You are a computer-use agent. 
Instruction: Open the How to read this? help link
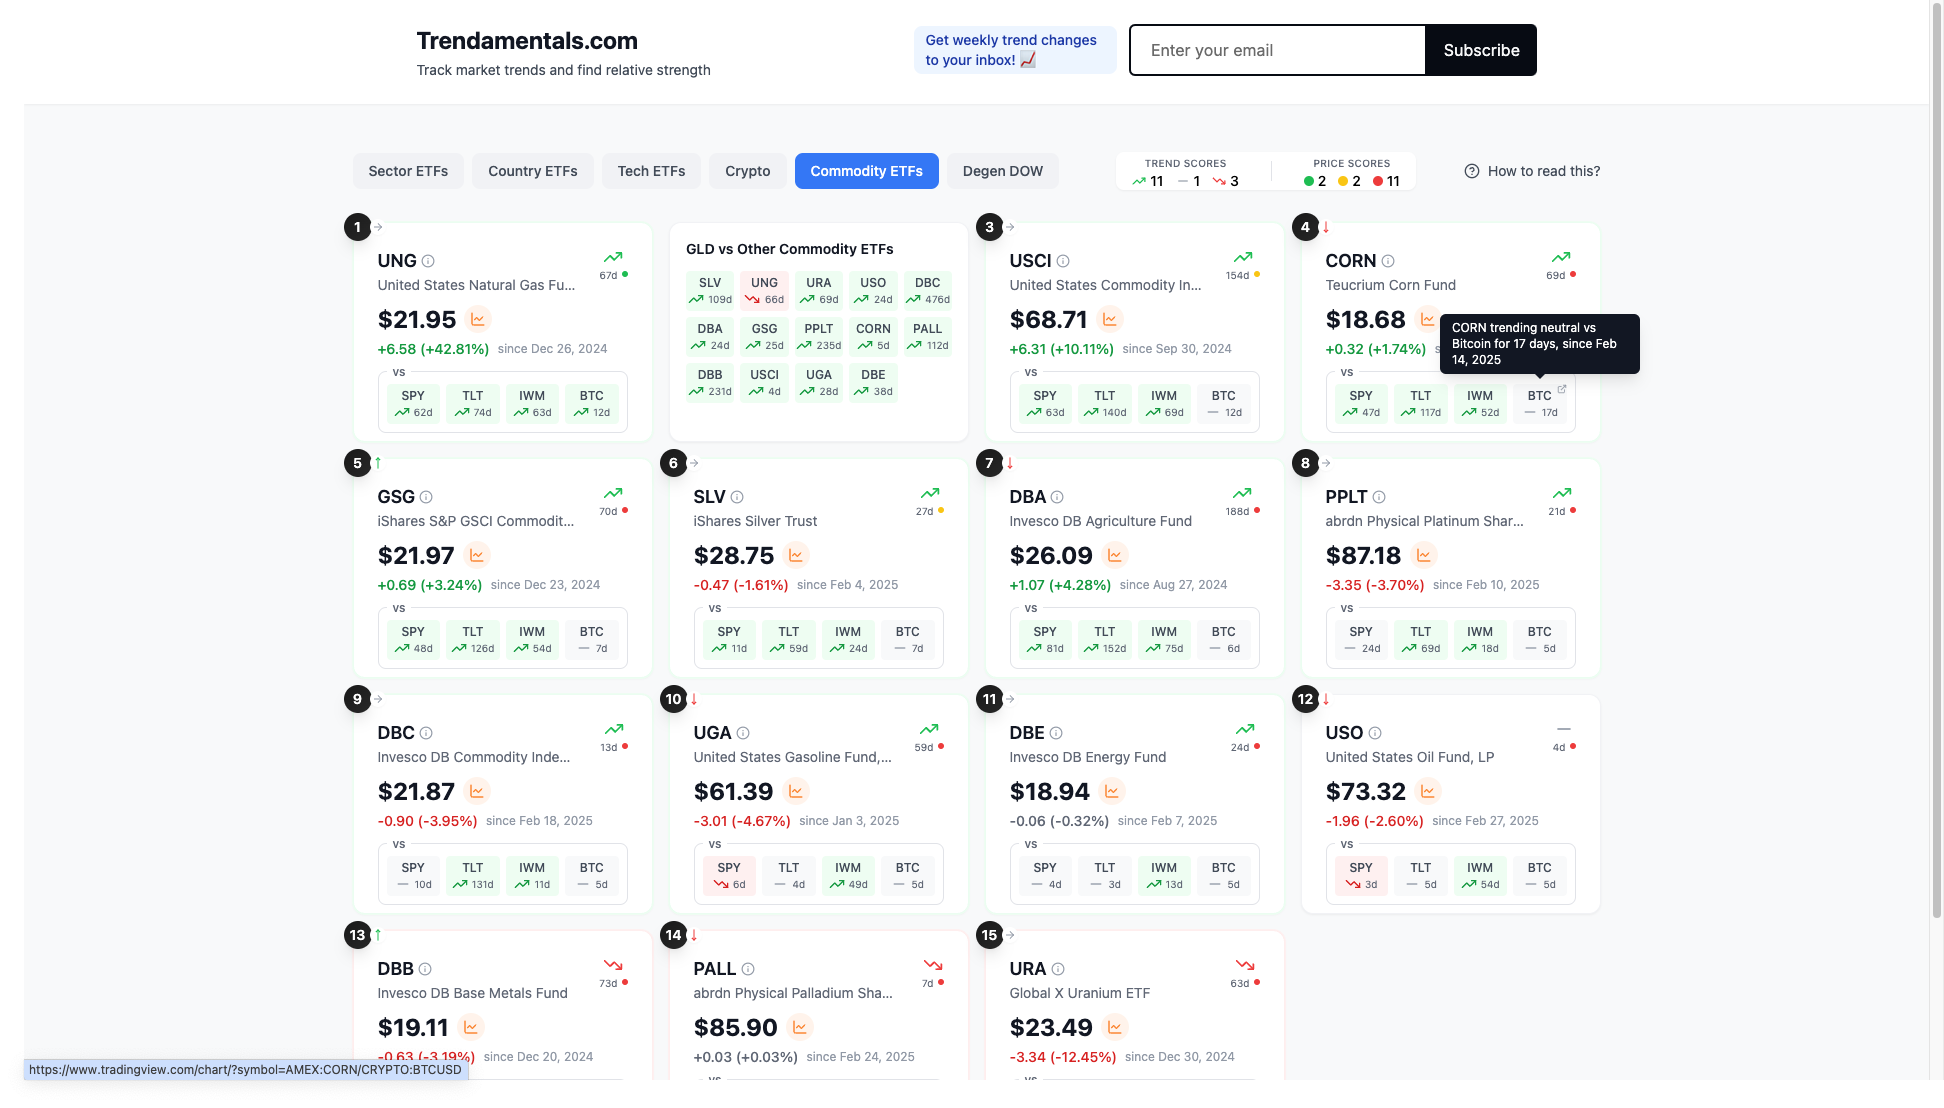[x=1532, y=171]
